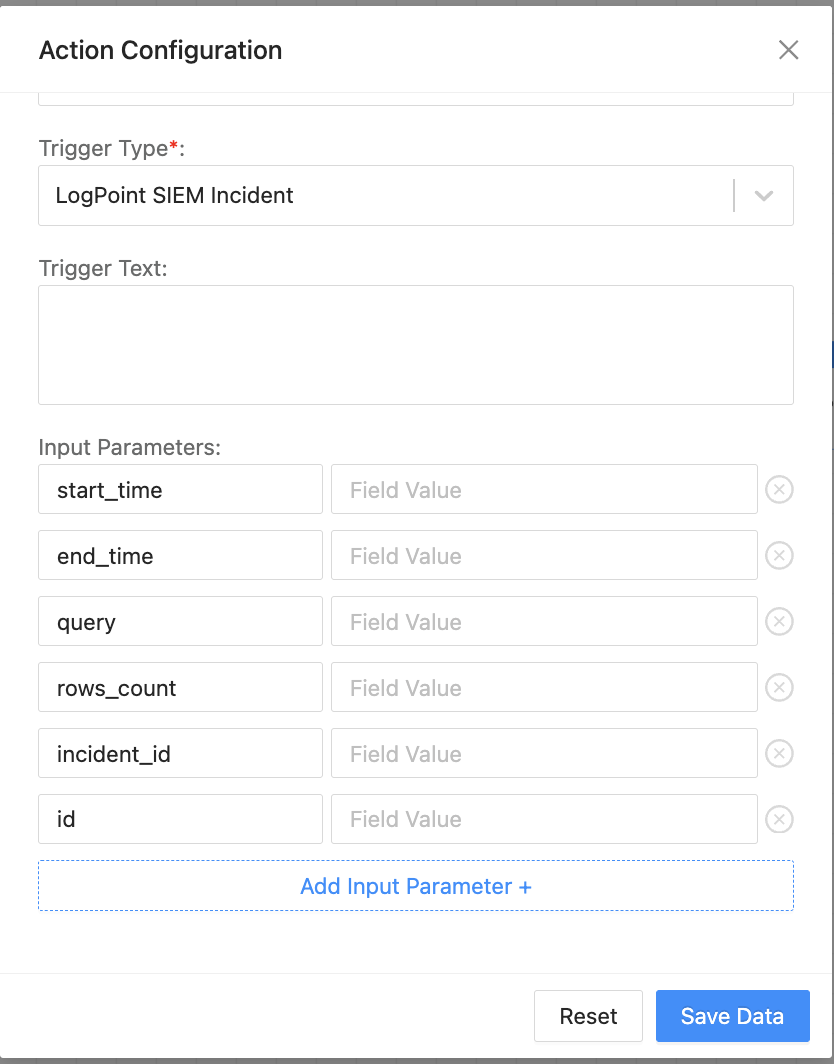
Task: Delete the incident_id parameter row
Action: pos(779,754)
